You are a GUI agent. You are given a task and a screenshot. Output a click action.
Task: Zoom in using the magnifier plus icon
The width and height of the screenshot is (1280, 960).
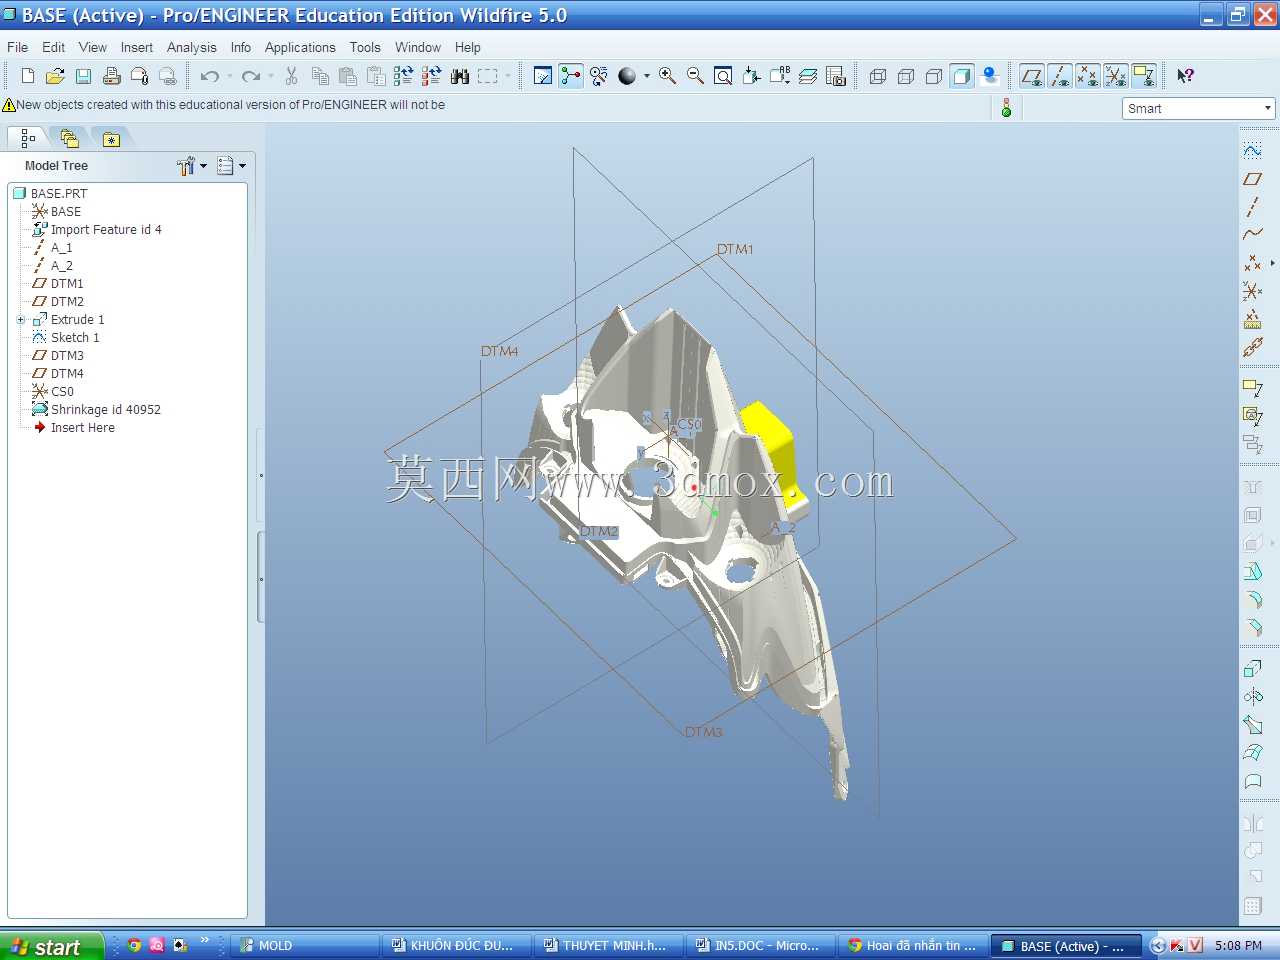(667, 76)
